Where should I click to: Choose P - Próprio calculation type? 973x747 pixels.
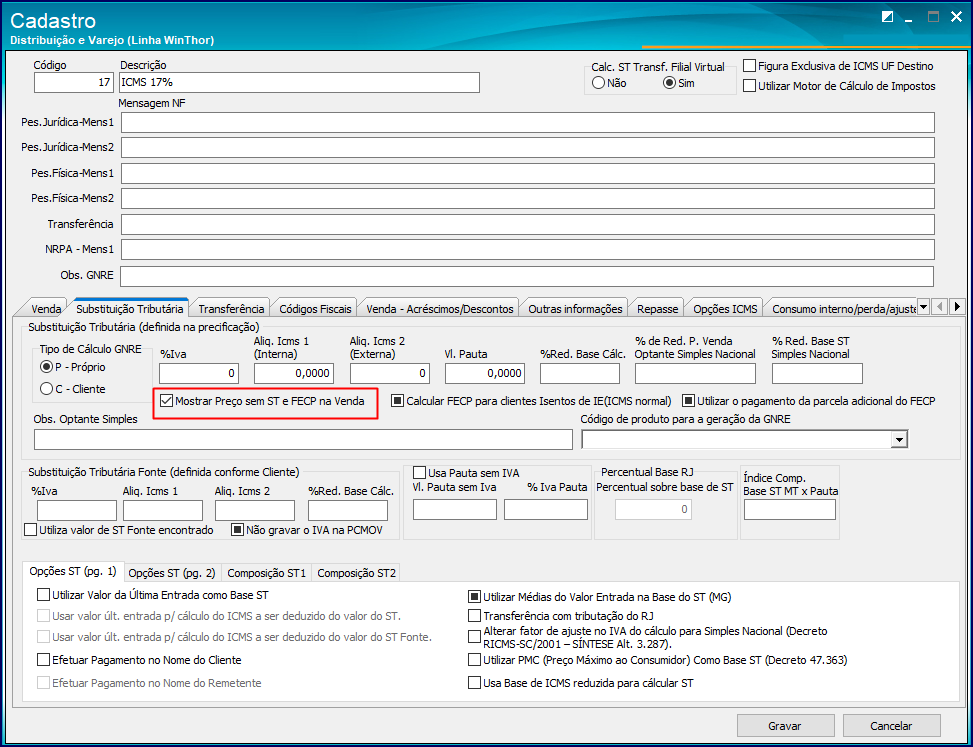pyautogui.click(x=73, y=367)
